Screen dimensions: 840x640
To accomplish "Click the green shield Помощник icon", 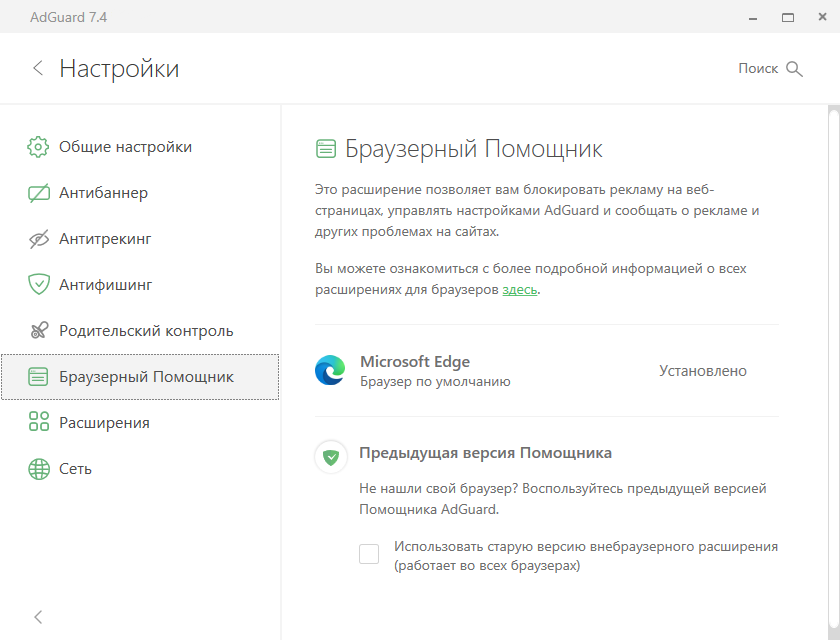I will click(331, 457).
